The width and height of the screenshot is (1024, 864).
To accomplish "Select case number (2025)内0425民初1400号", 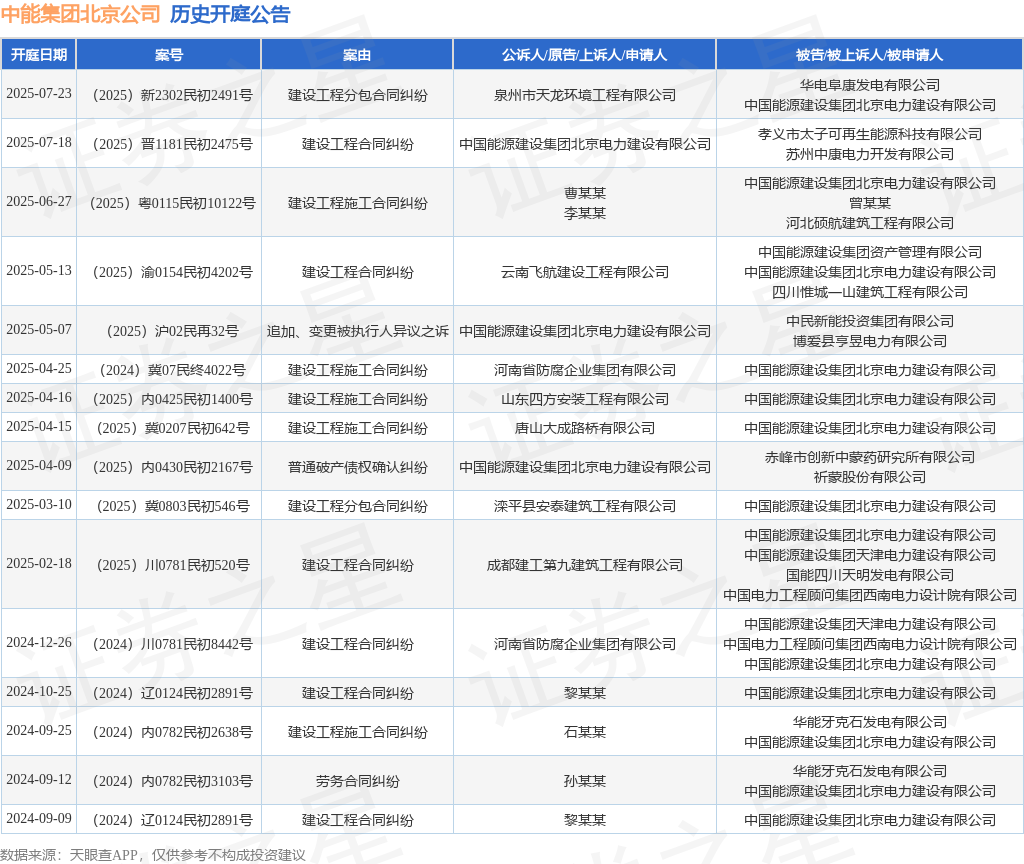I will click(x=172, y=399).
